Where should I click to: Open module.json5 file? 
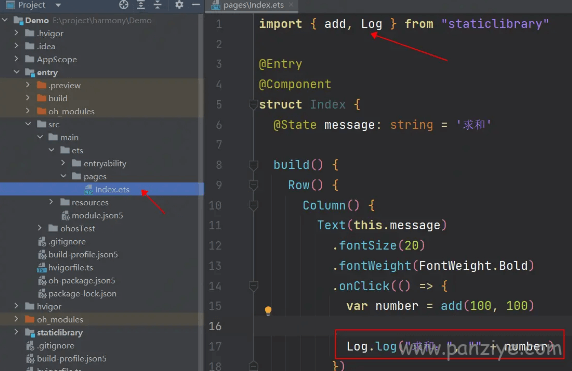coord(97,215)
